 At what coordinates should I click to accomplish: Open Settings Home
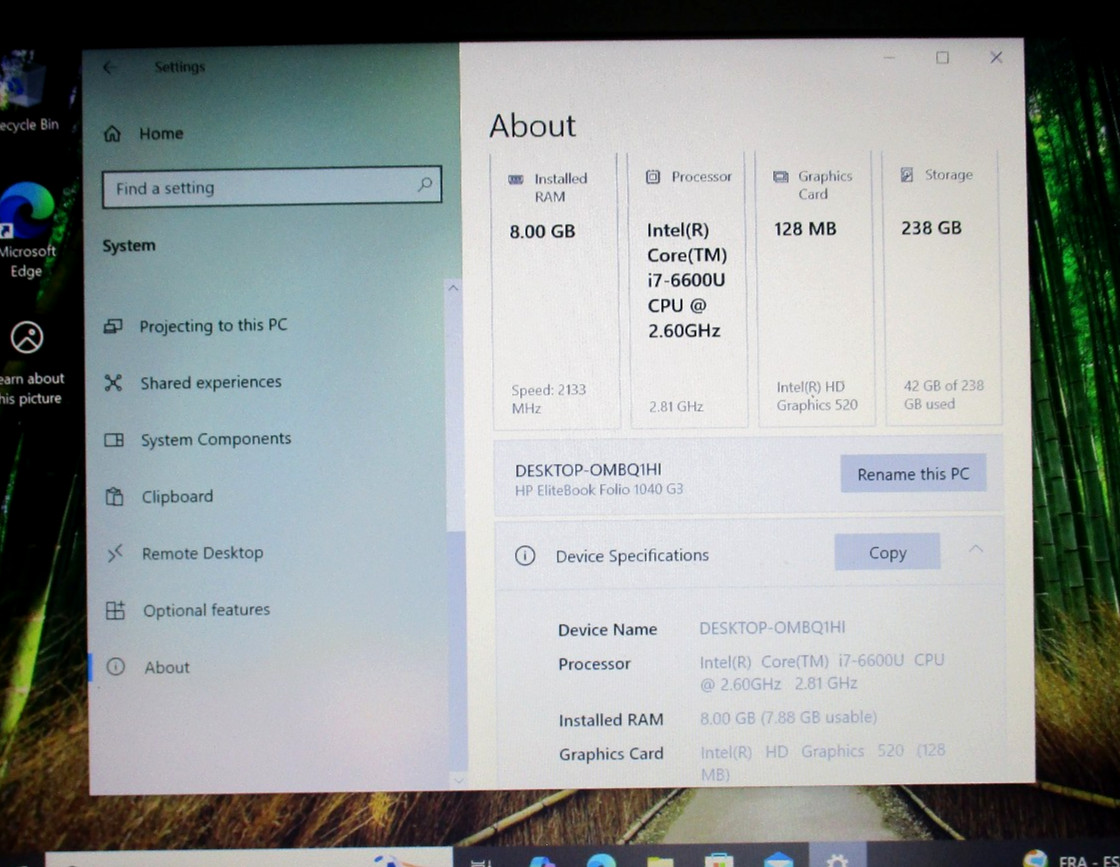click(x=144, y=134)
